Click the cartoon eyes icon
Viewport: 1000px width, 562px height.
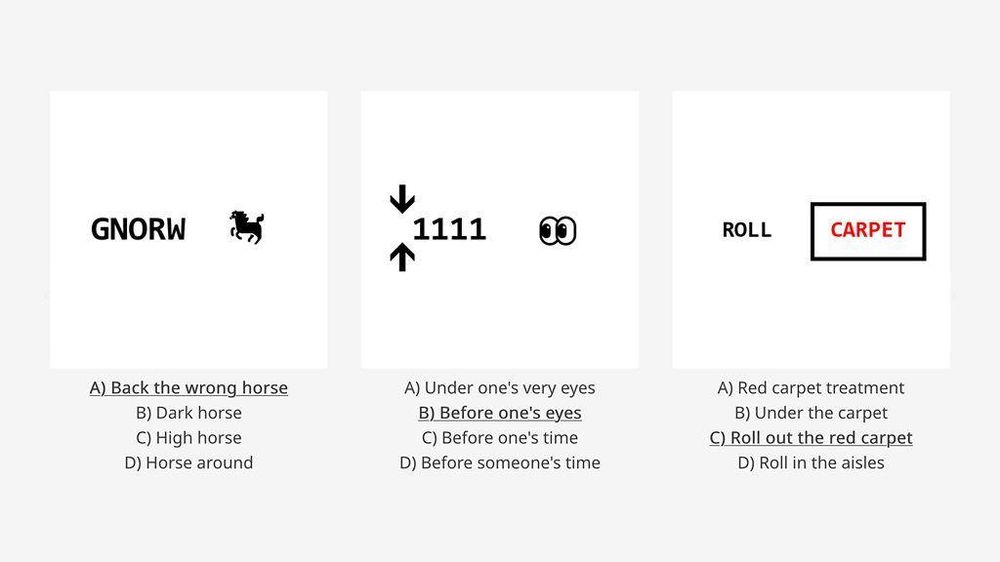[x=558, y=231]
